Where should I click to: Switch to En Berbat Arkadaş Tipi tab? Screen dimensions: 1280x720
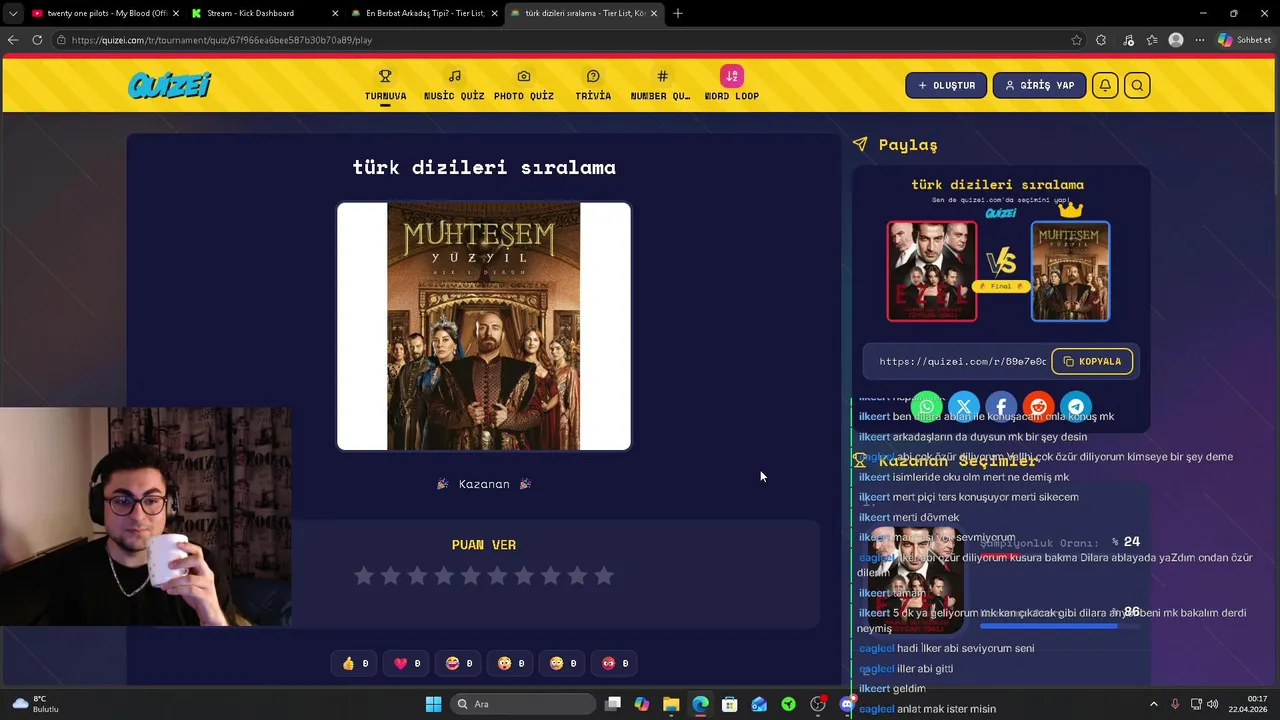click(424, 13)
